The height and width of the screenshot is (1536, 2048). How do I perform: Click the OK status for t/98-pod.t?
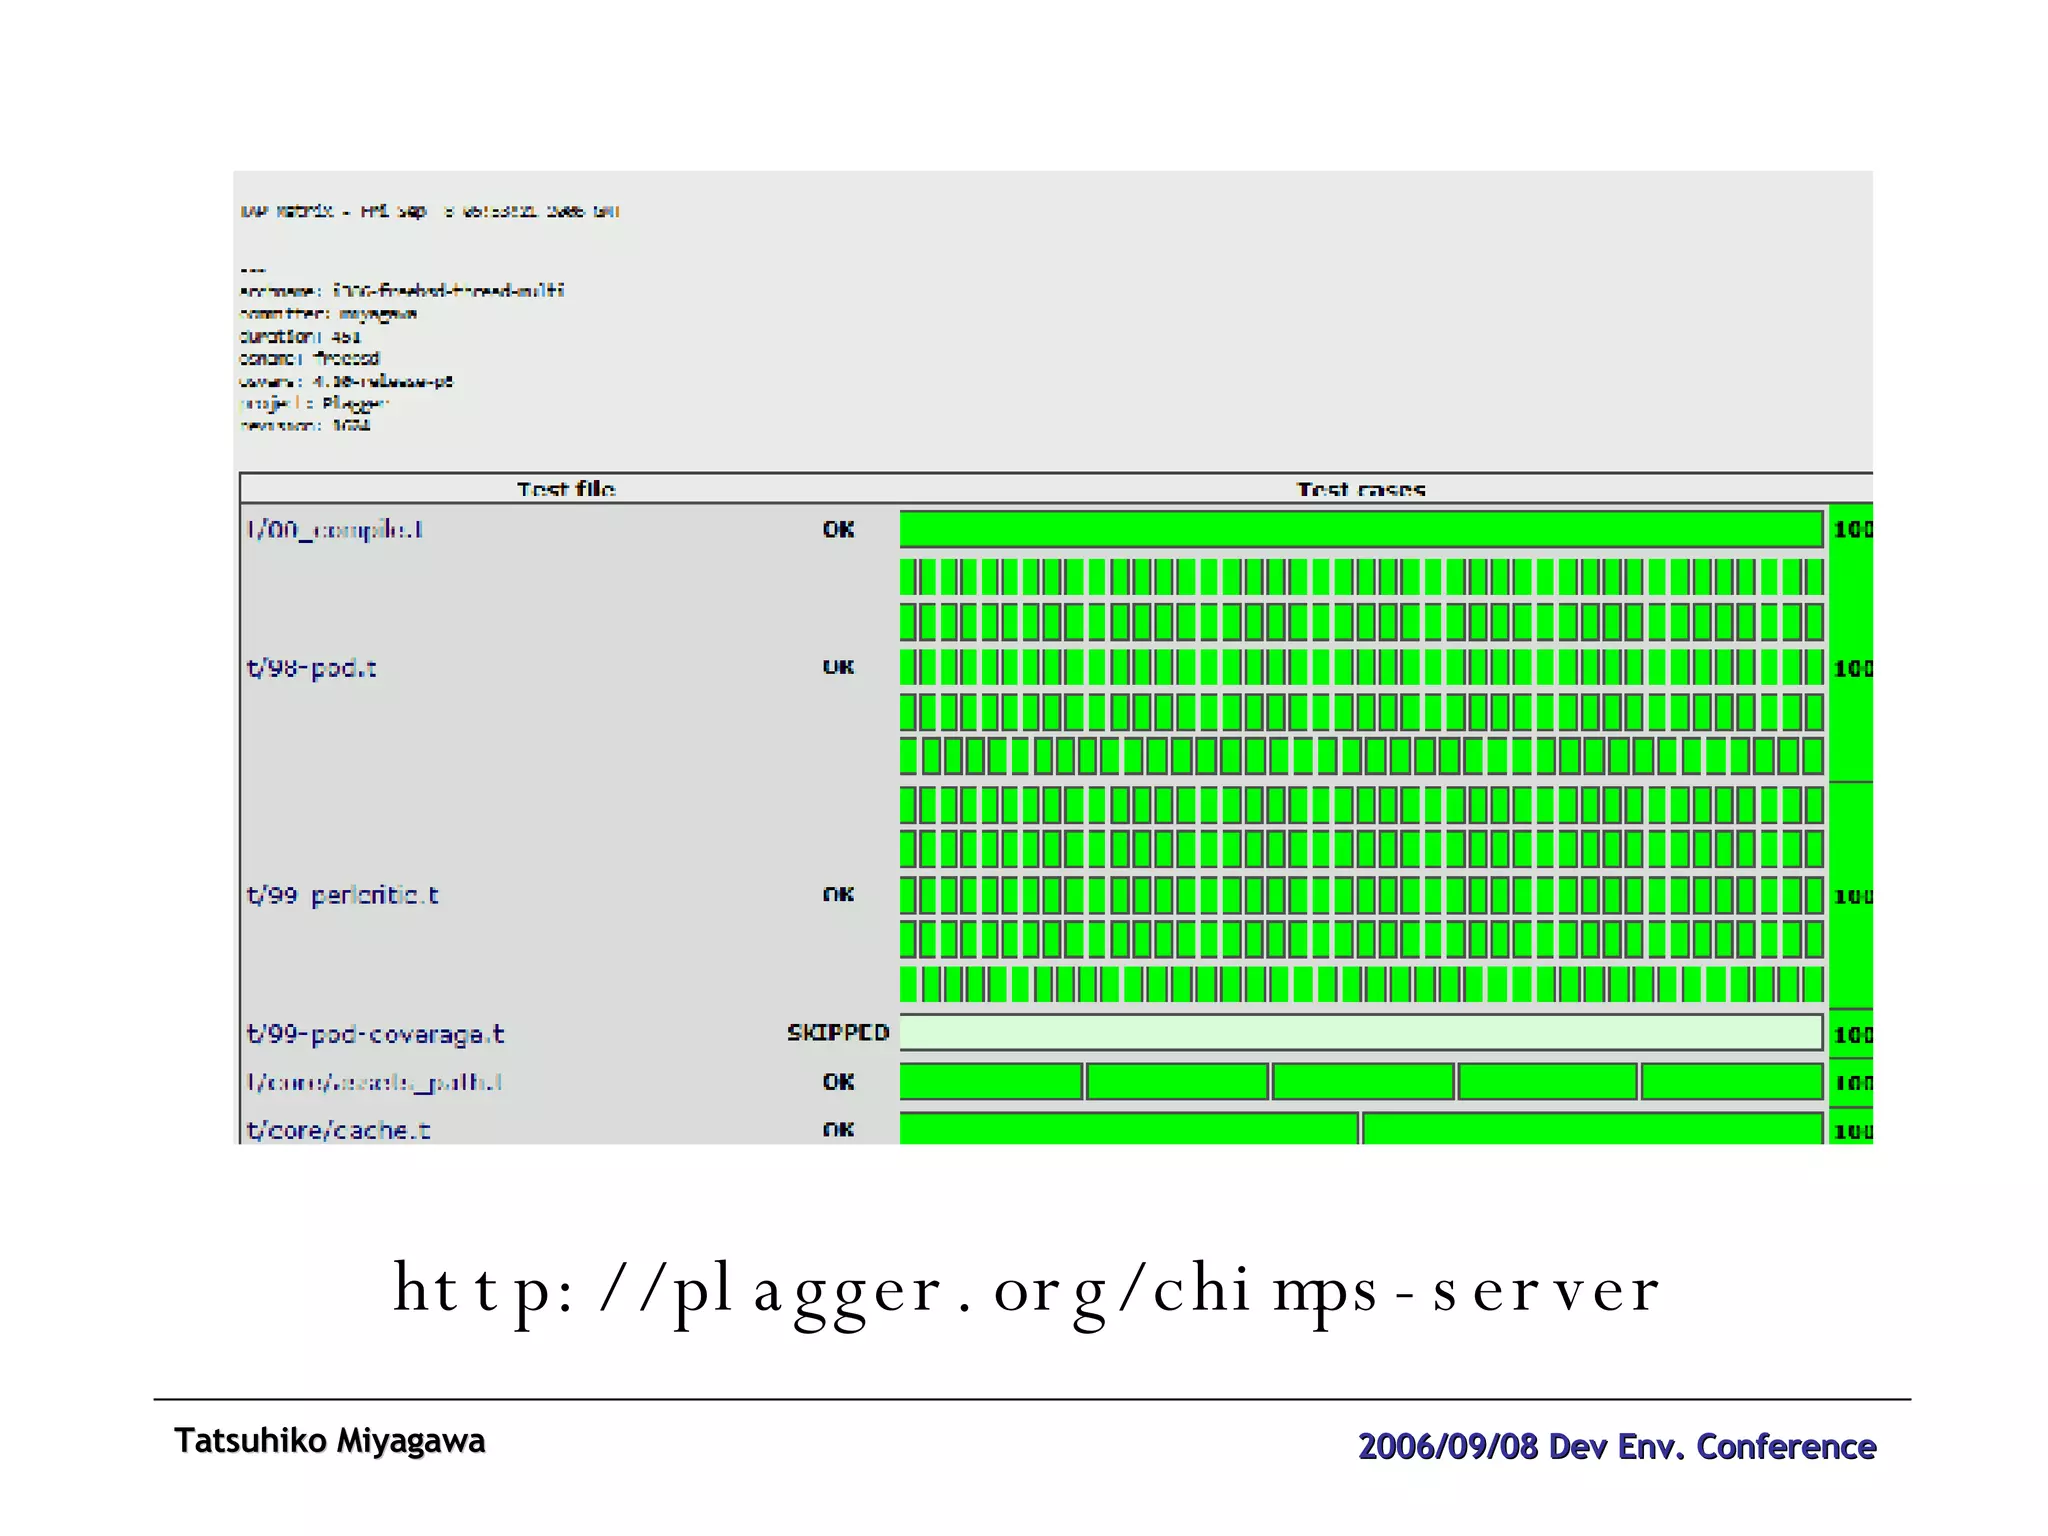[x=838, y=667]
